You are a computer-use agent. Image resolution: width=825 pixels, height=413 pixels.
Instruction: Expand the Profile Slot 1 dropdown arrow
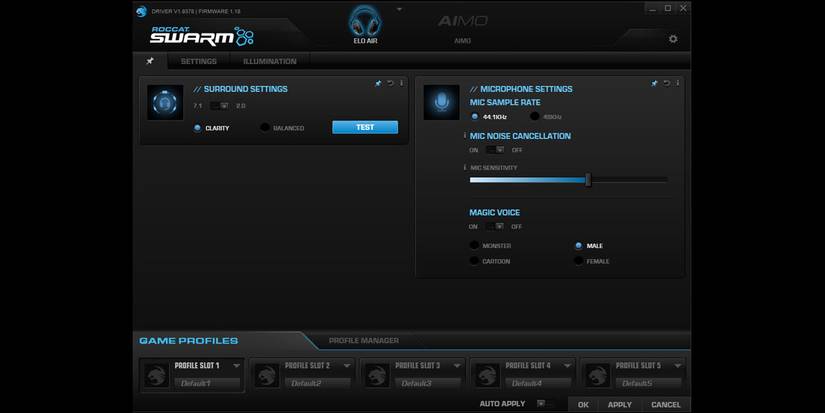point(237,366)
